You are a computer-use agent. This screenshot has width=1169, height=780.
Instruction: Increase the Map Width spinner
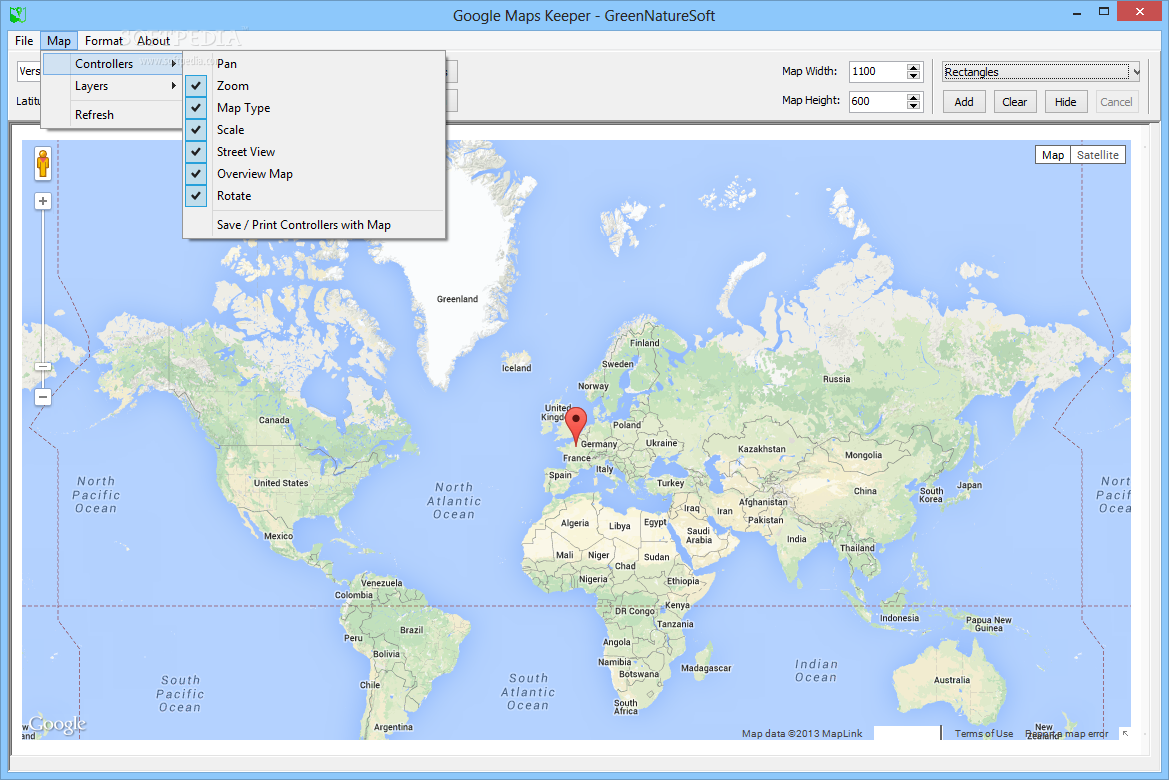pyautogui.click(x=914, y=68)
